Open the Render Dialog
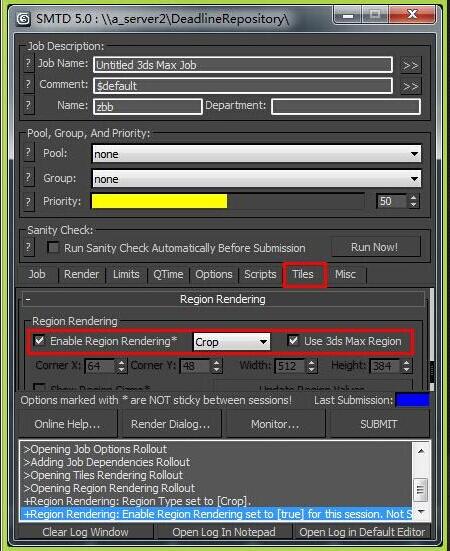 click(171, 424)
